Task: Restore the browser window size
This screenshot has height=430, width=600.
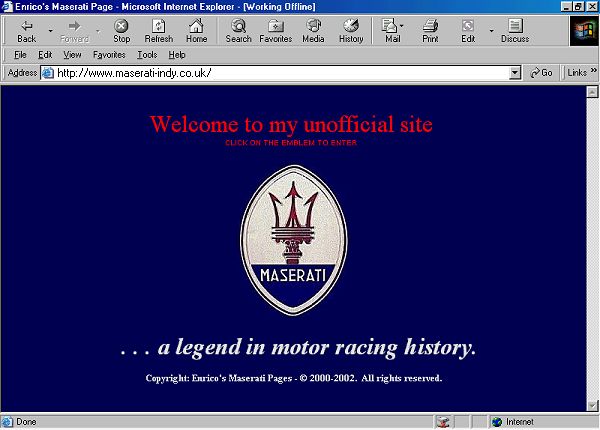Action: pyautogui.click(x=579, y=7)
